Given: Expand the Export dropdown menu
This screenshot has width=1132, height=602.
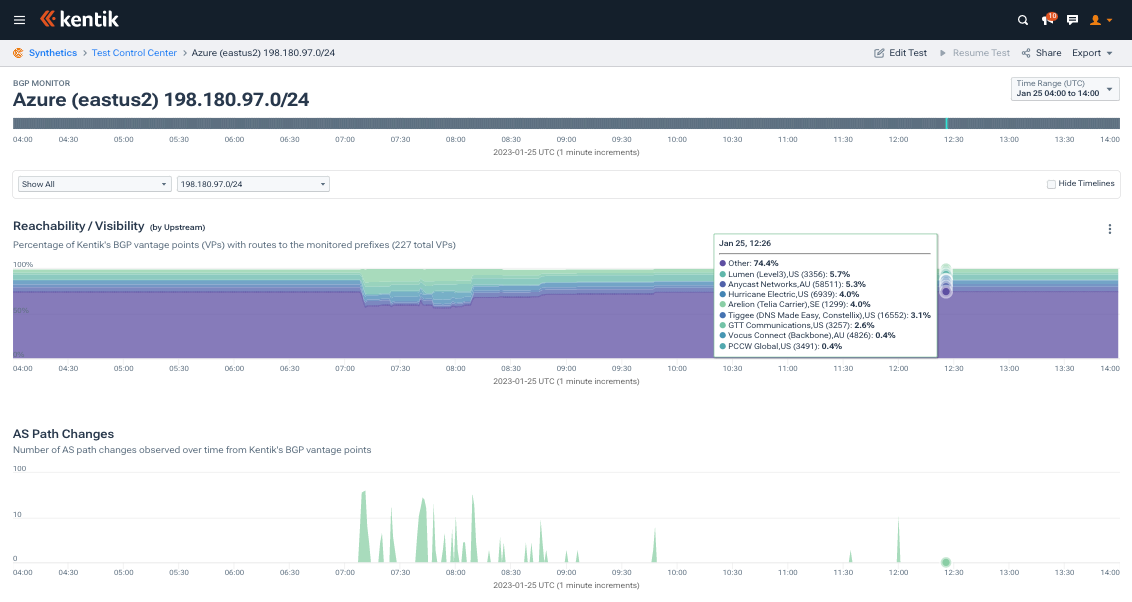Looking at the screenshot, I should (x=1092, y=53).
